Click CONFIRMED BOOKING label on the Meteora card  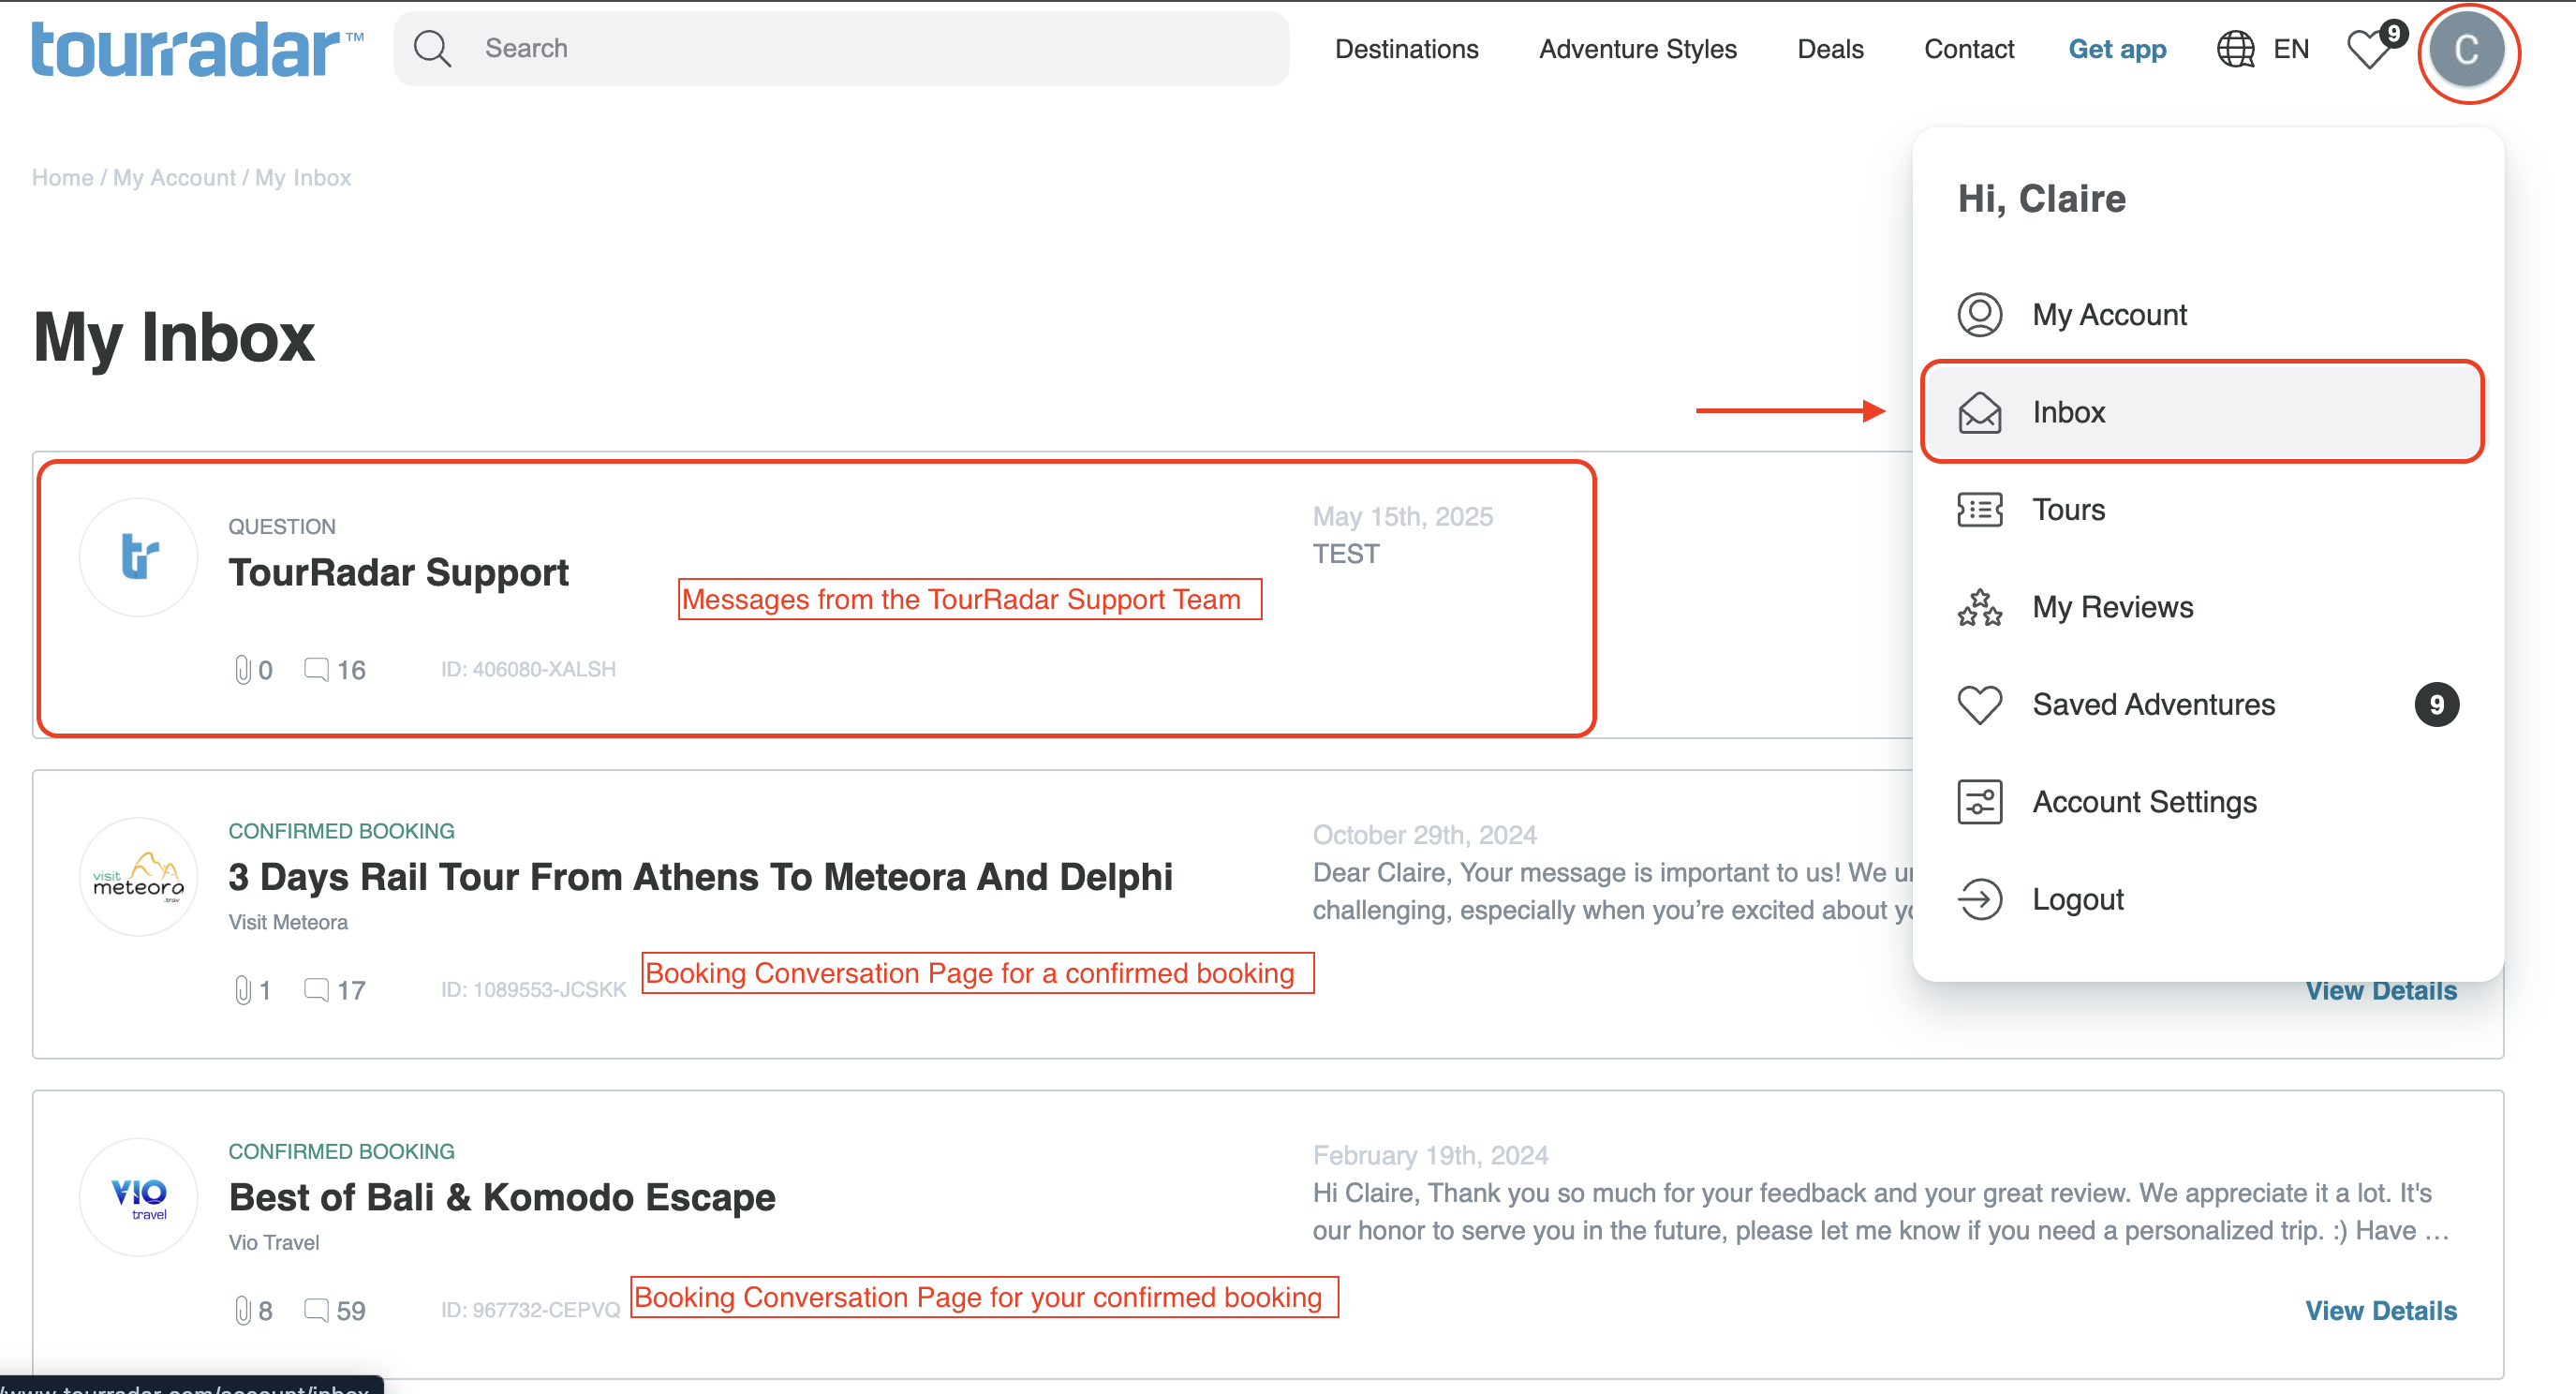(341, 830)
